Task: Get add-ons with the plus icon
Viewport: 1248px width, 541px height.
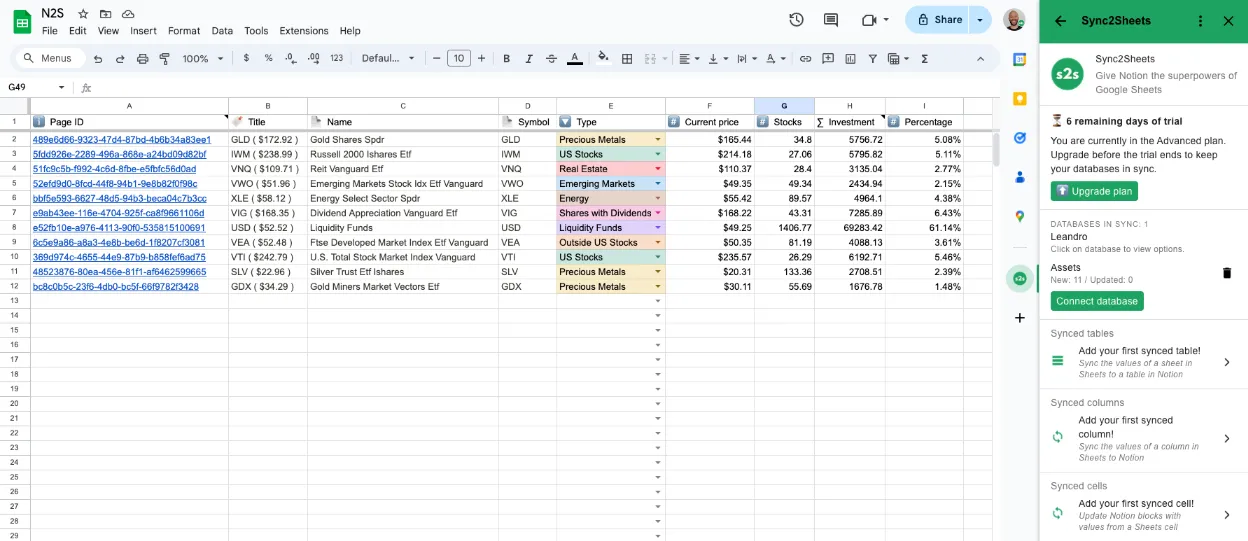Action: pyautogui.click(x=1020, y=318)
